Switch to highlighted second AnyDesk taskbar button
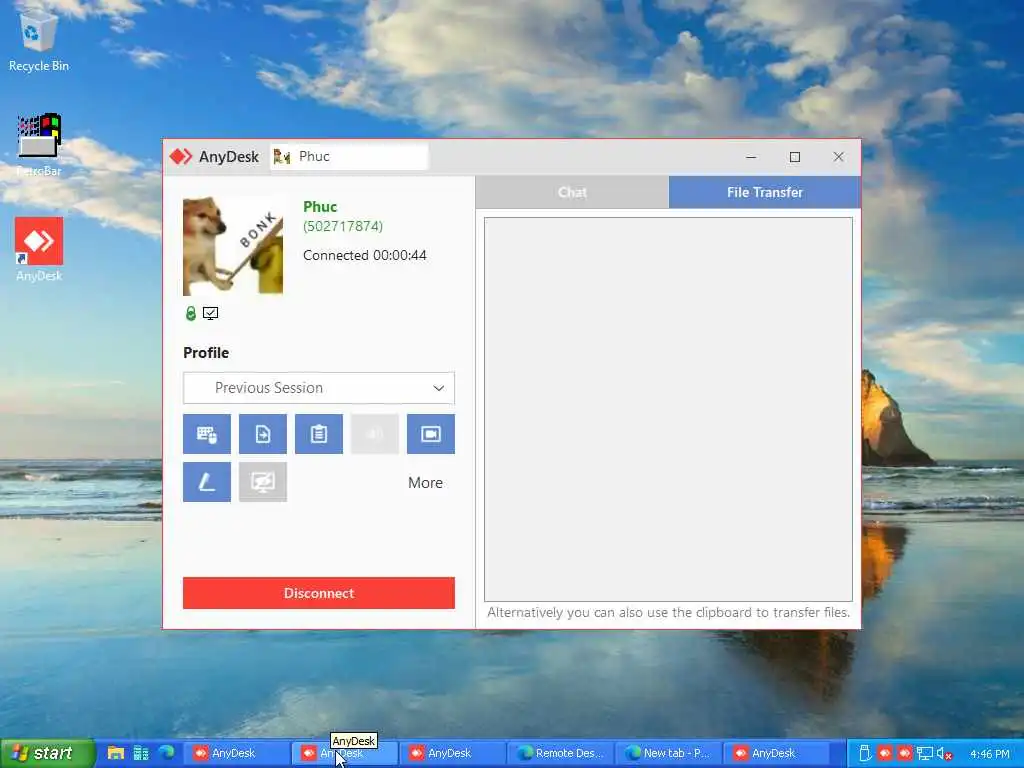This screenshot has height=768, width=1024. [x=343, y=753]
